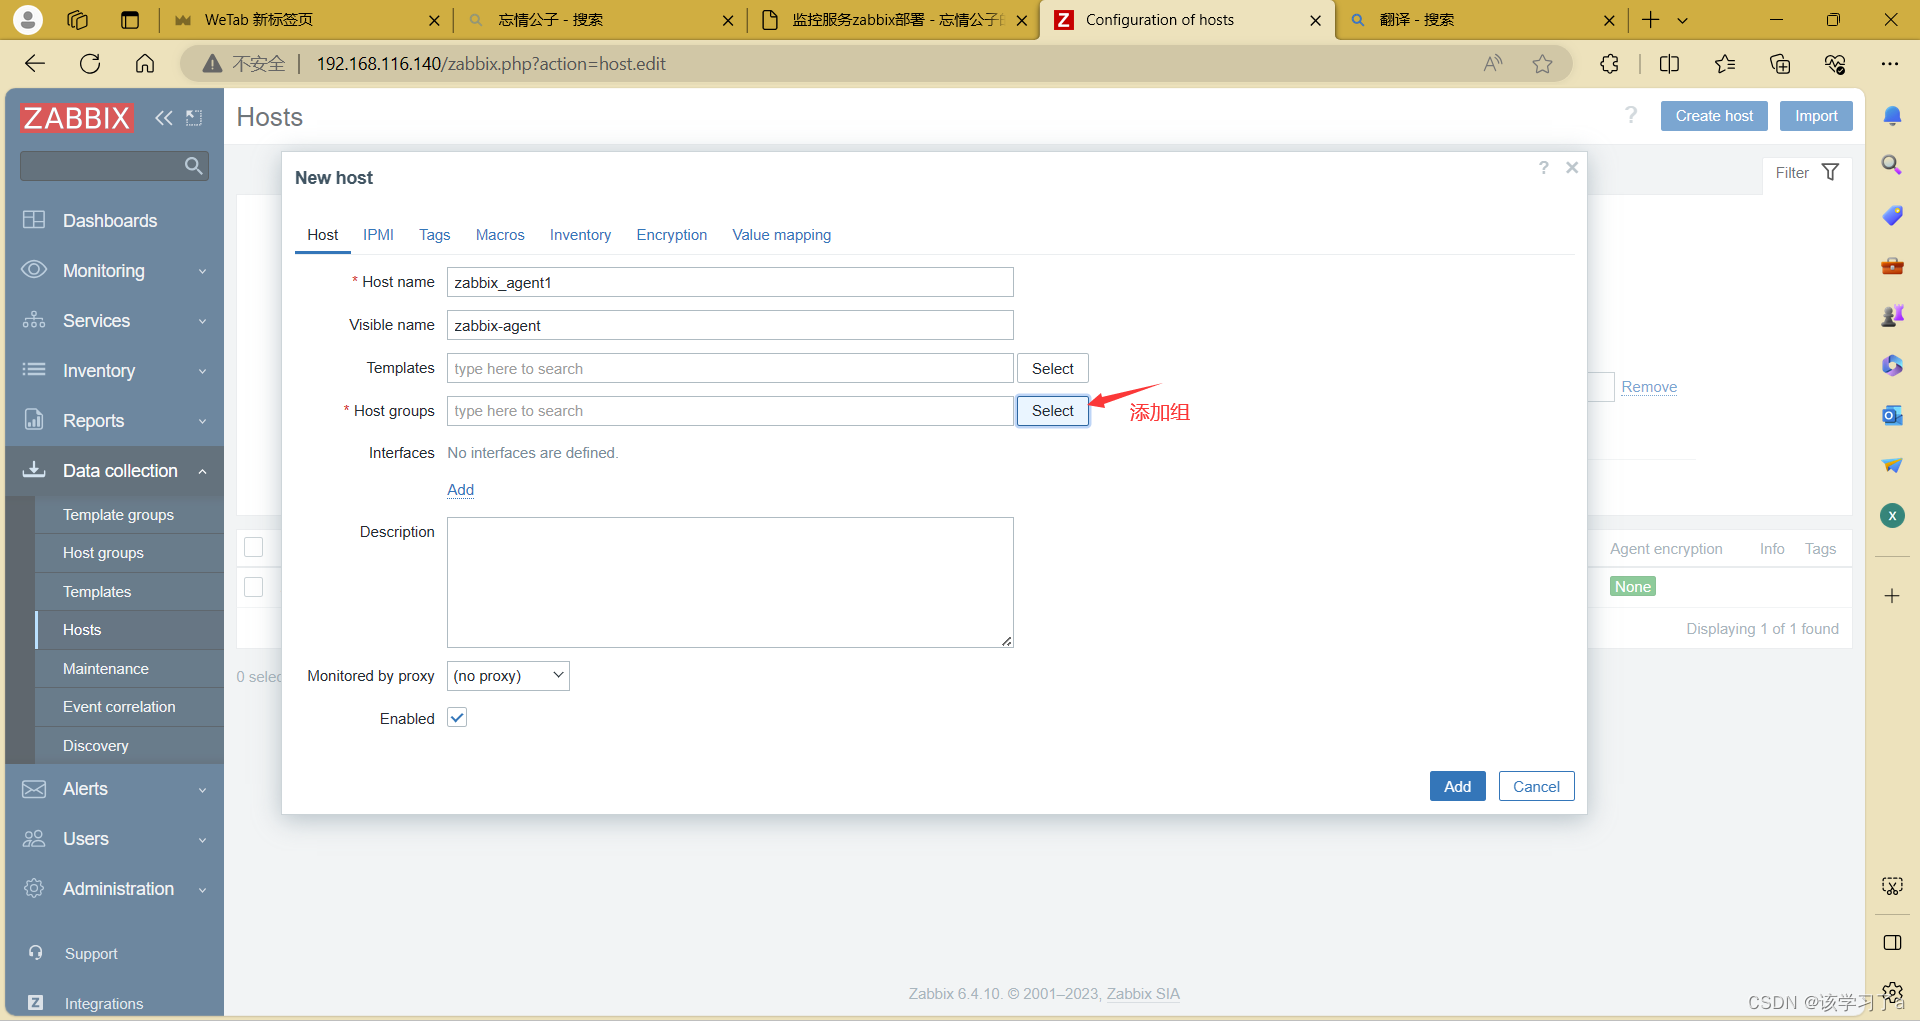Switch to the Encryption tab
This screenshot has width=1920, height=1021.
pyautogui.click(x=672, y=234)
